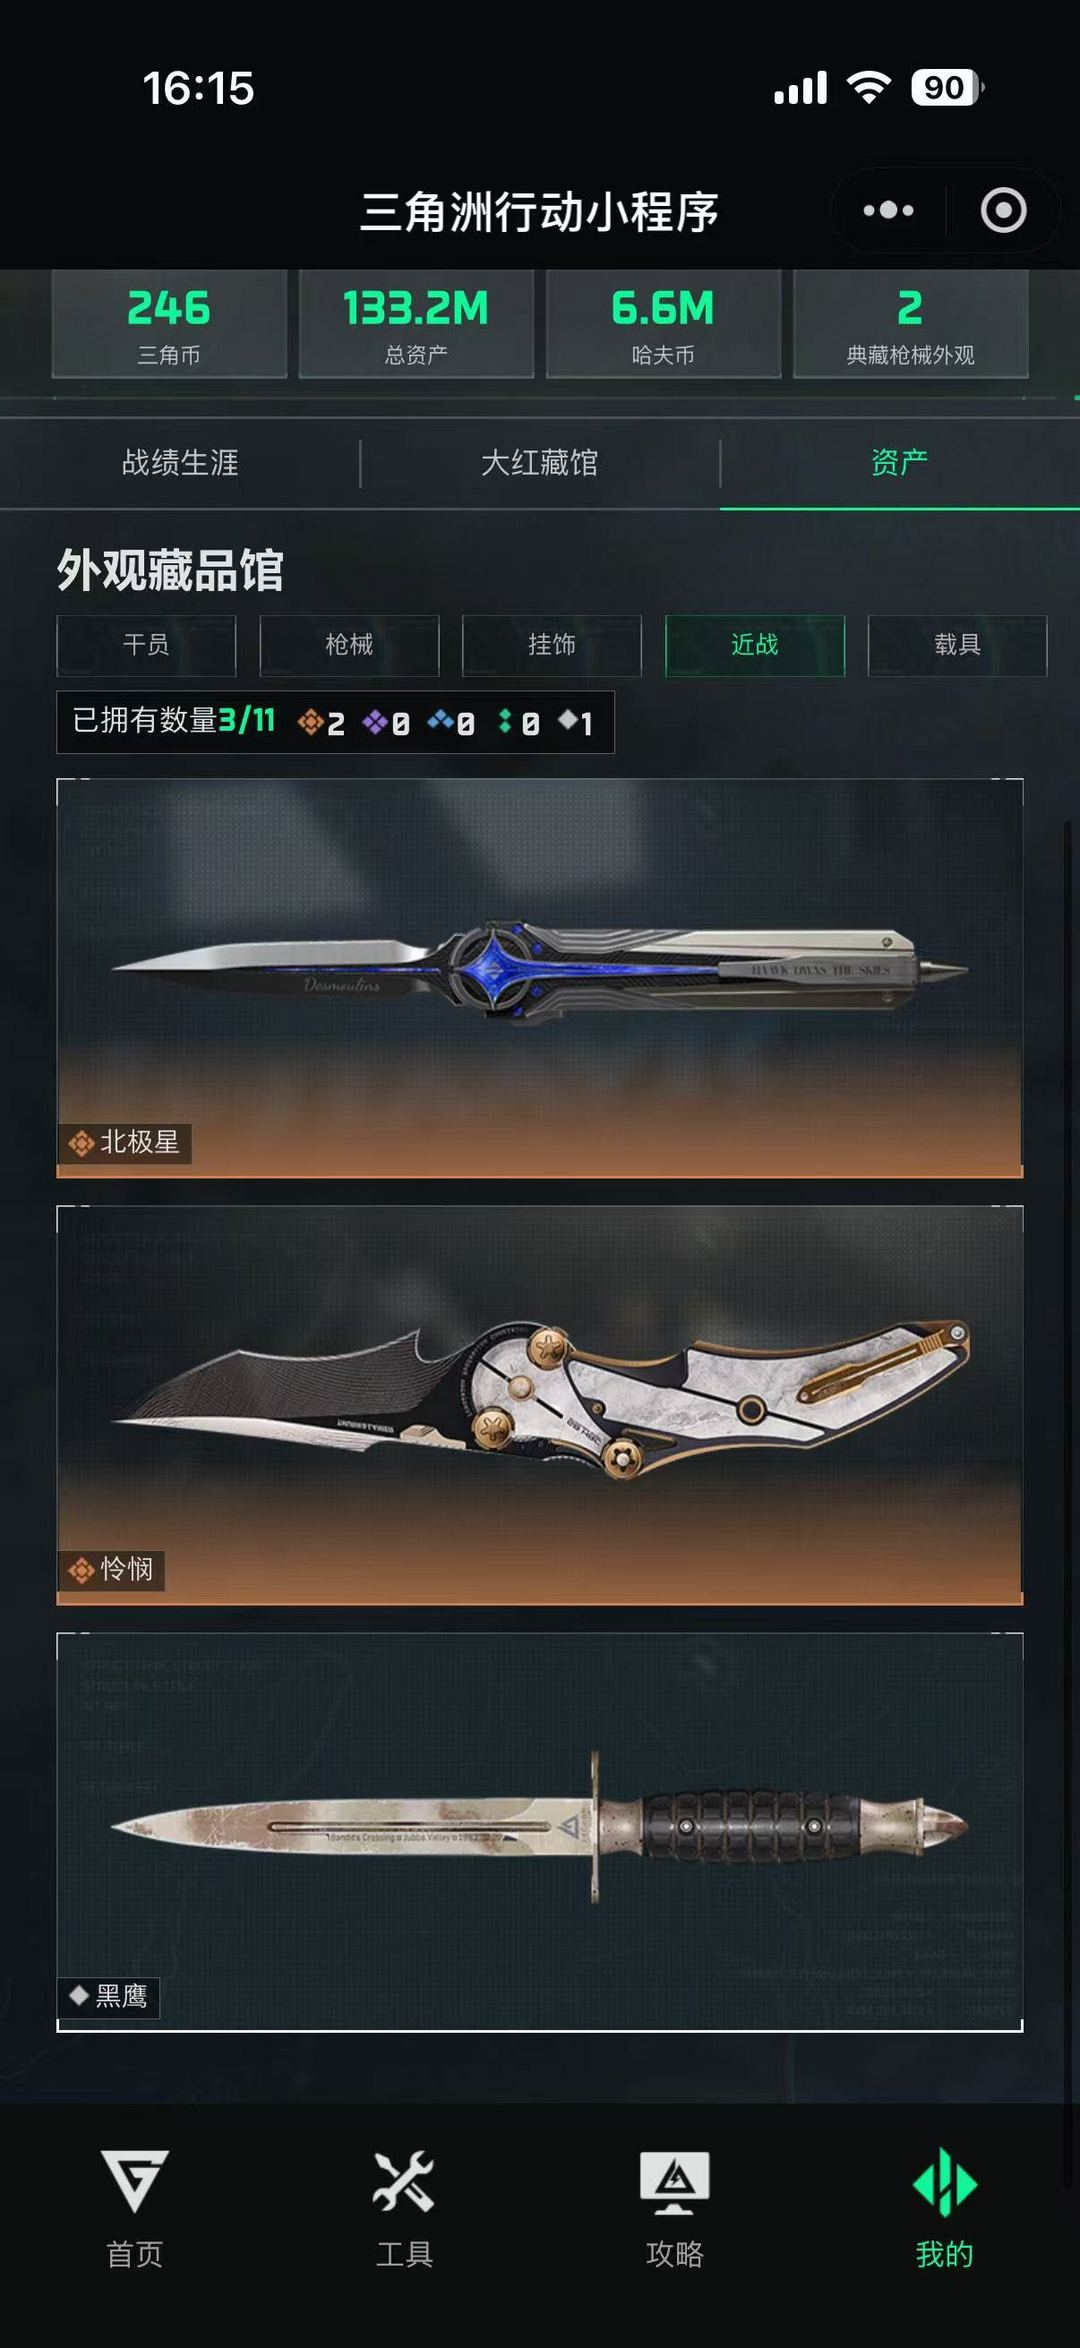
Task: Open 首页 home icon in bottom bar
Action: tap(135, 2180)
